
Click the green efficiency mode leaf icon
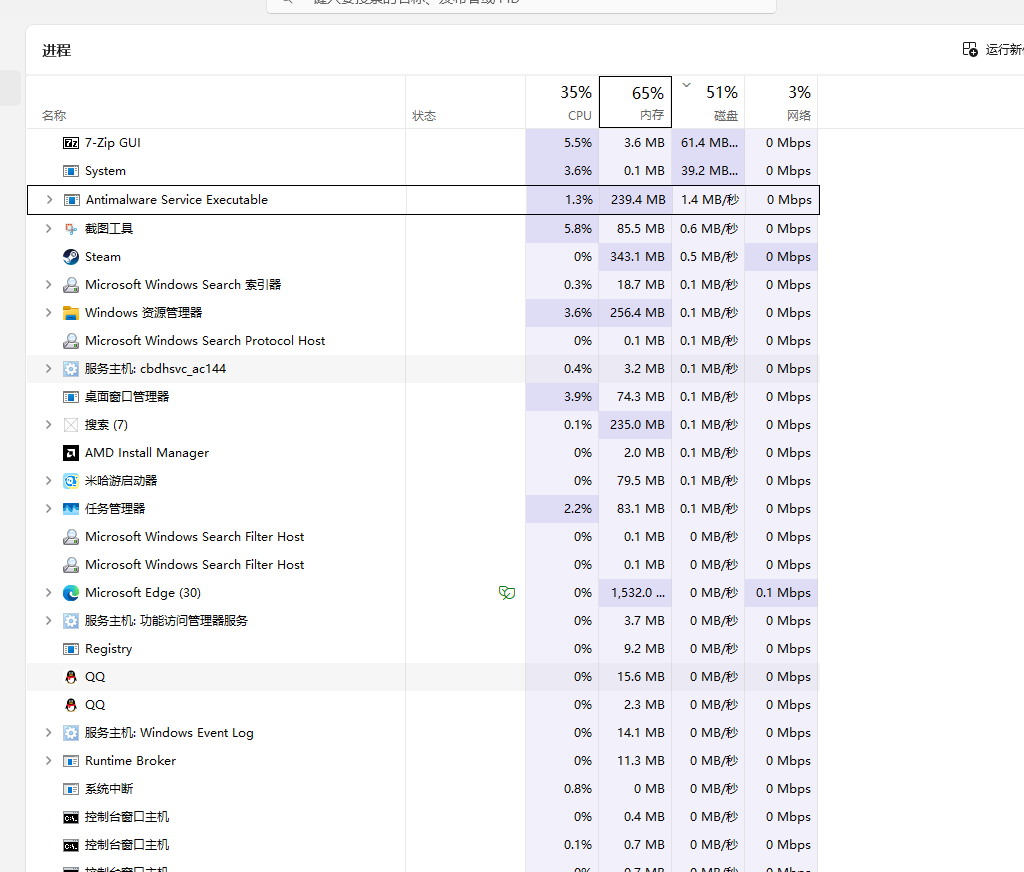coord(507,592)
